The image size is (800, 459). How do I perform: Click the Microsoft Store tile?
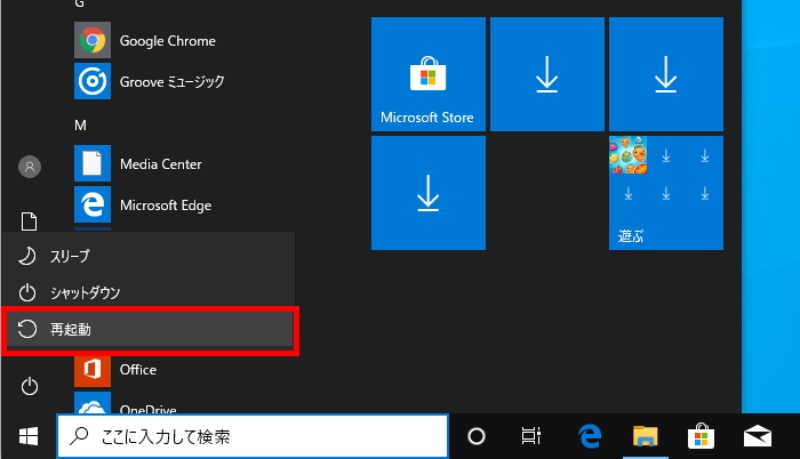click(x=427, y=74)
